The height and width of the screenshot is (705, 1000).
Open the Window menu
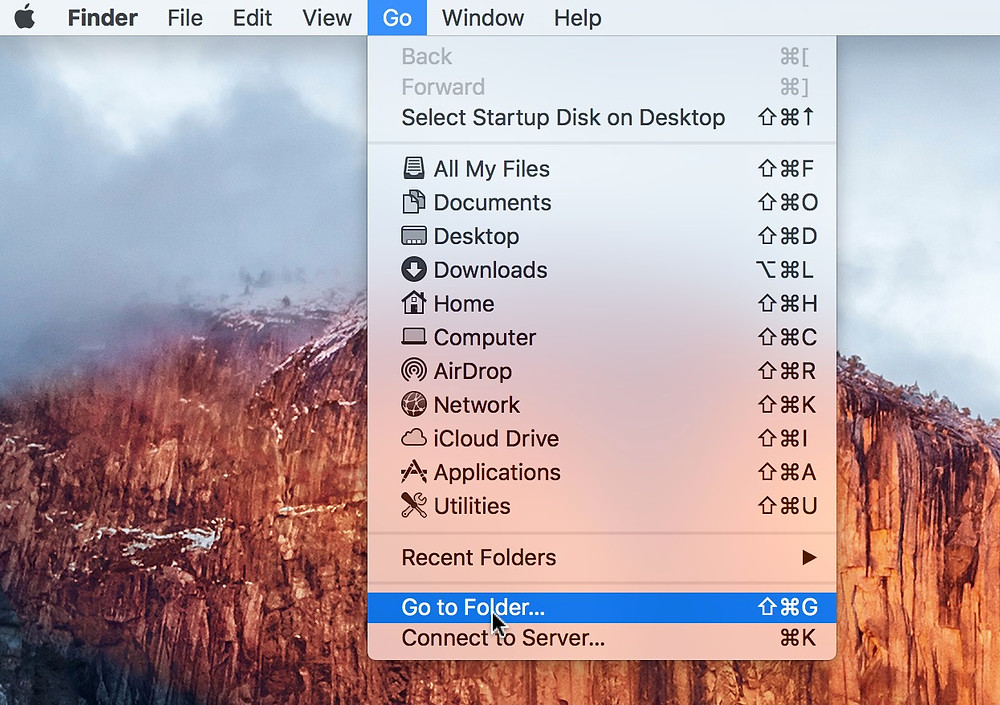[x=483, y=18]
